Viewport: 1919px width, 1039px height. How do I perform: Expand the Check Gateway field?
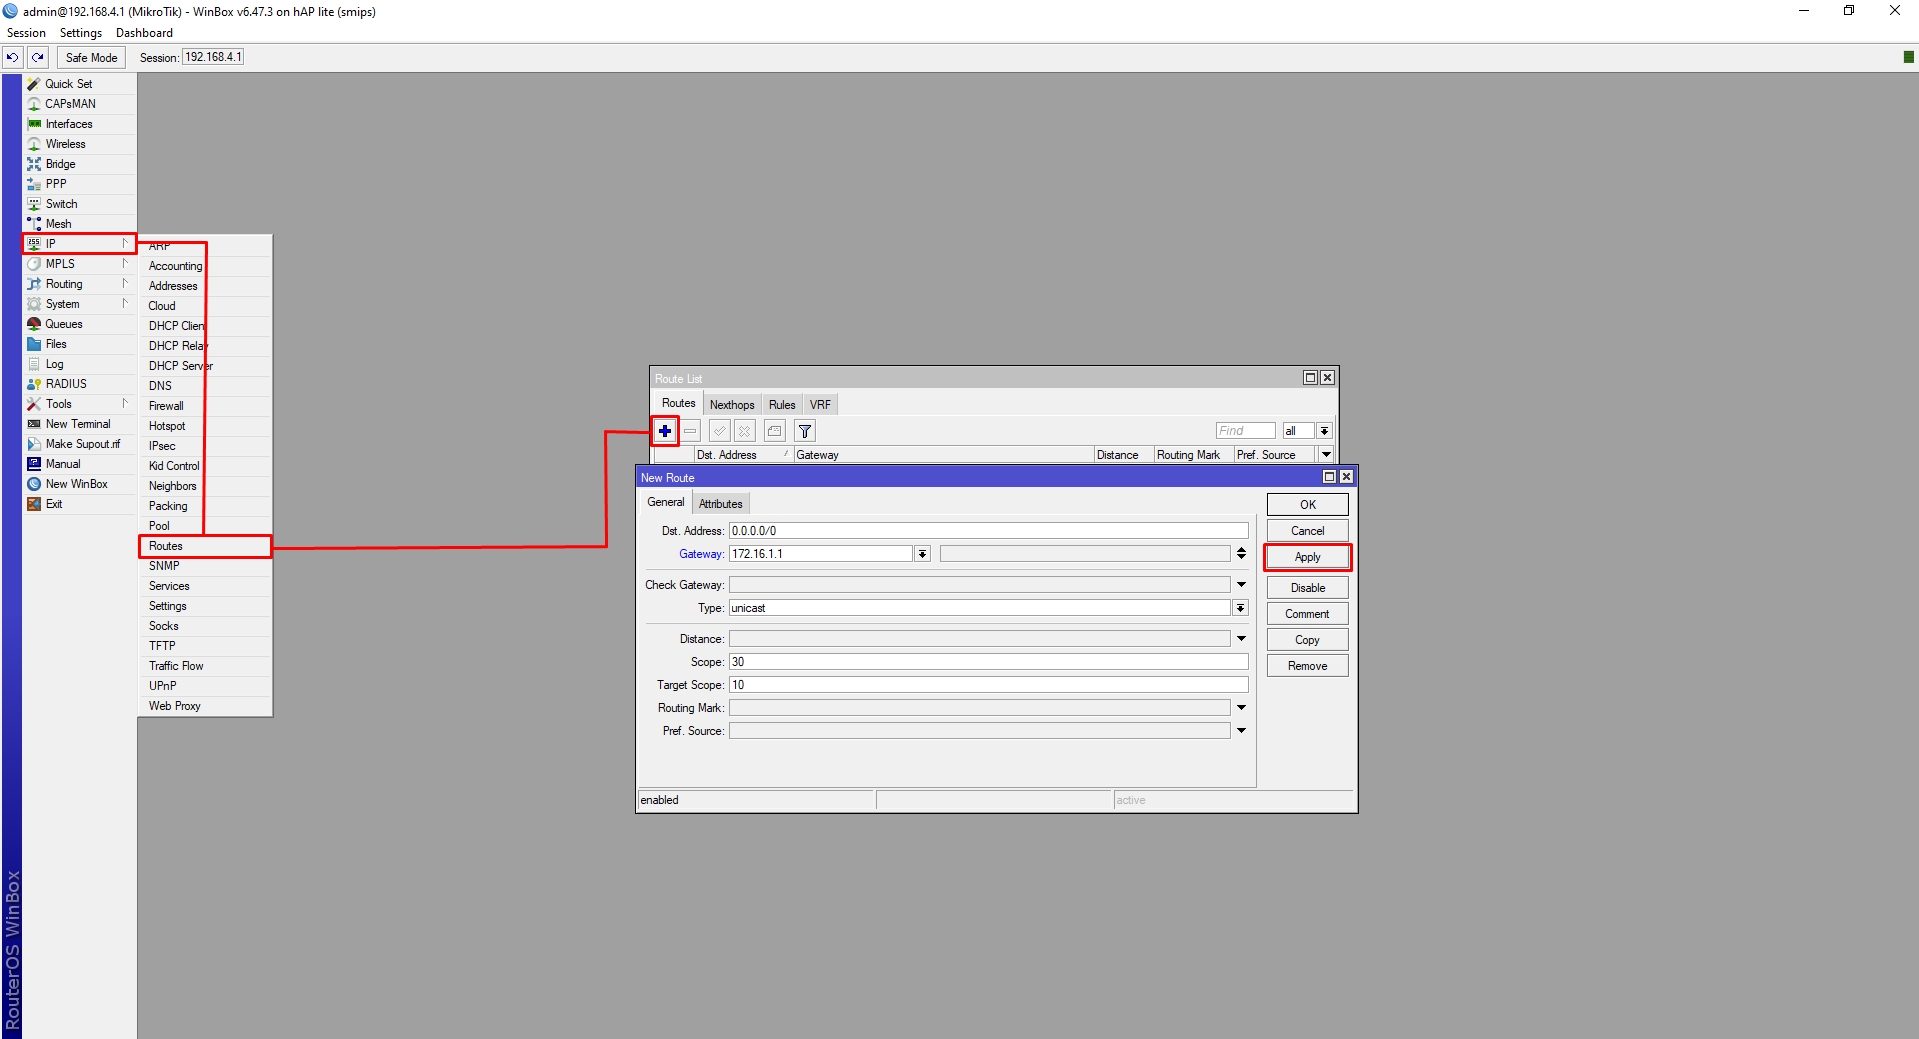[1241, 585]
